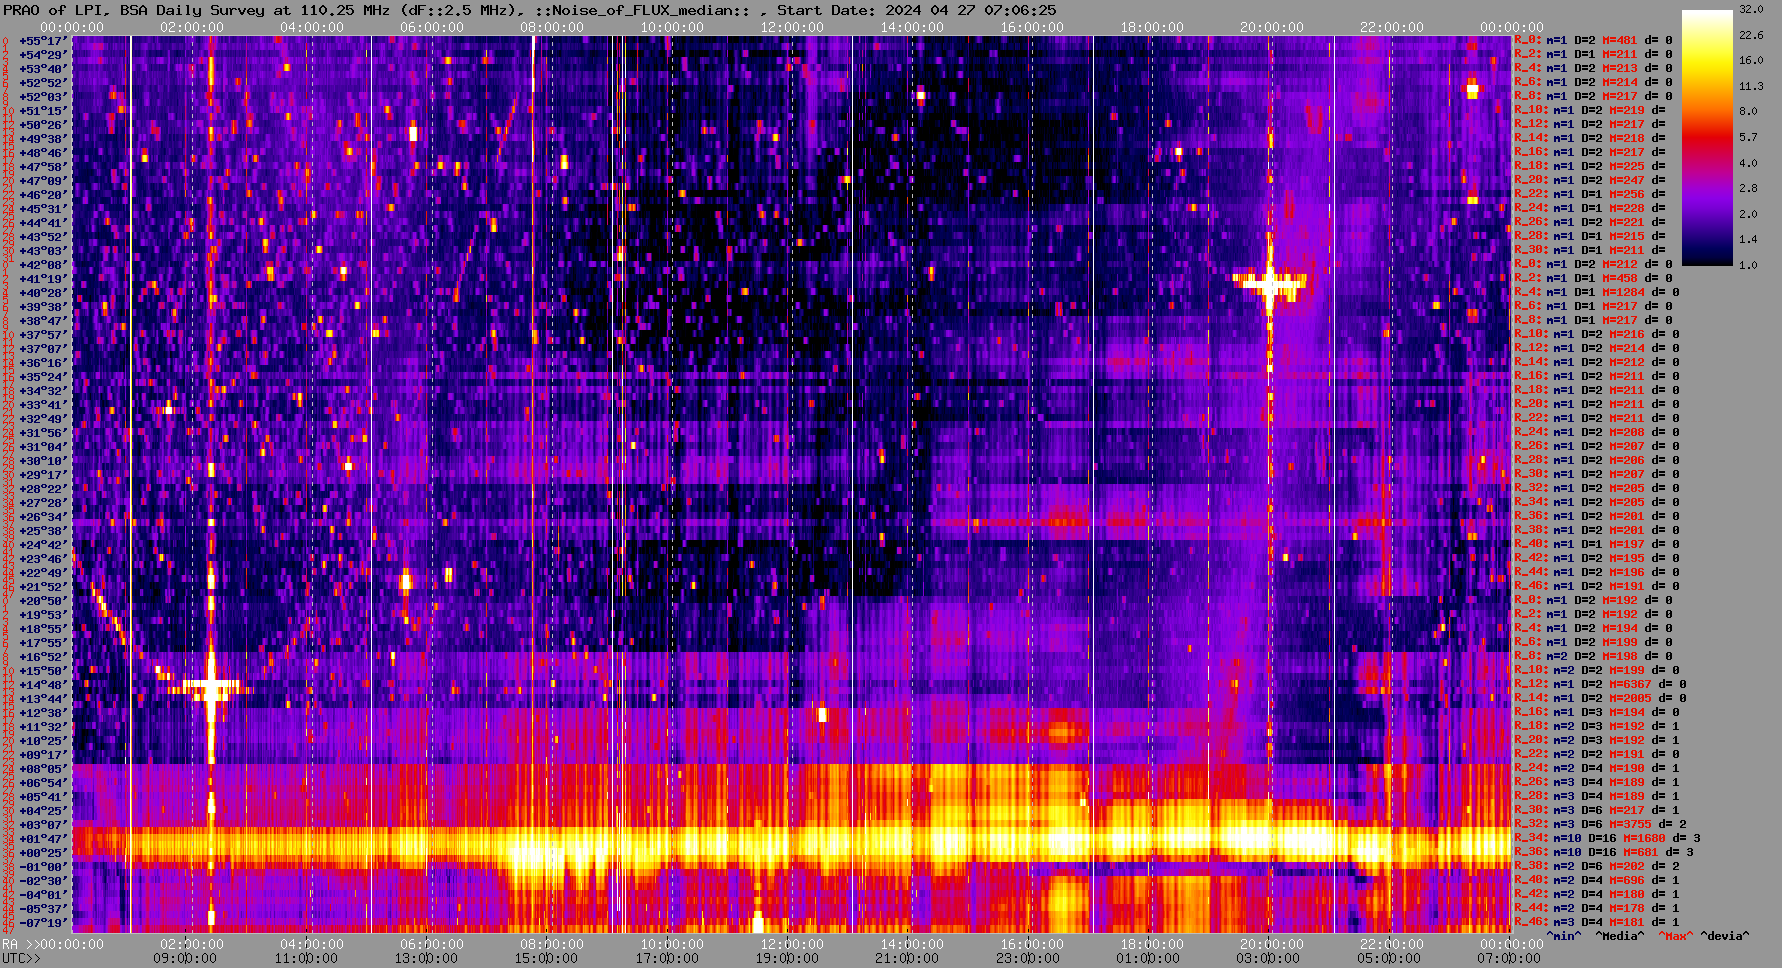Click the 8.0 value on color scale
The image size is (1782, 968).
pos(1747,111)
